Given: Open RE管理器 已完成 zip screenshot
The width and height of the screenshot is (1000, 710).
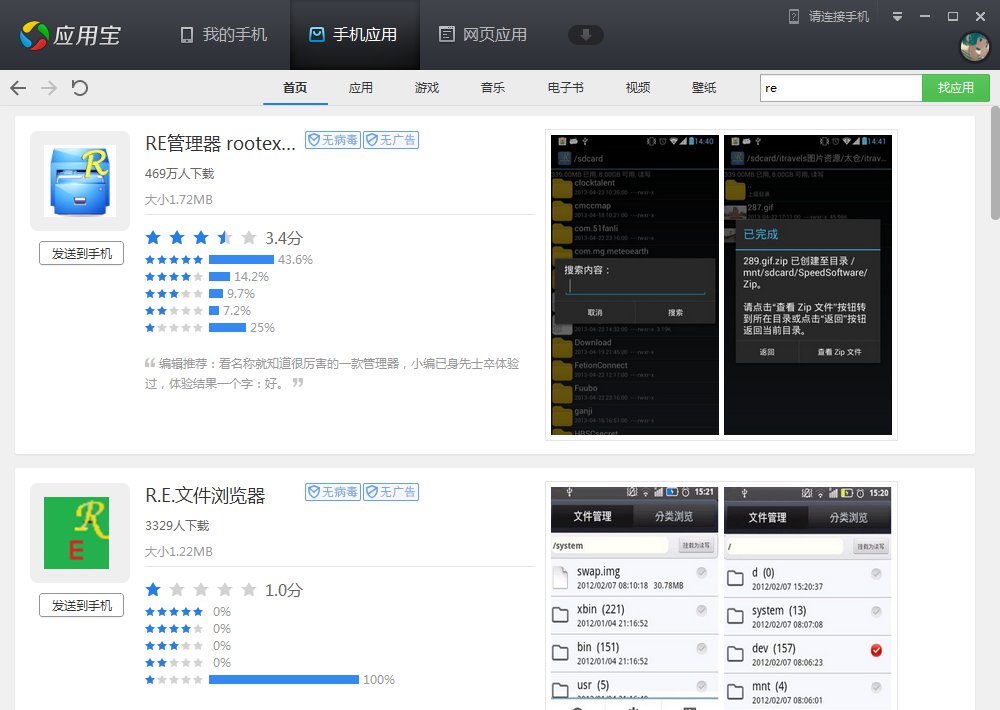Looking at the screenshot, I should pyautogui.click(x=808, y=285).
